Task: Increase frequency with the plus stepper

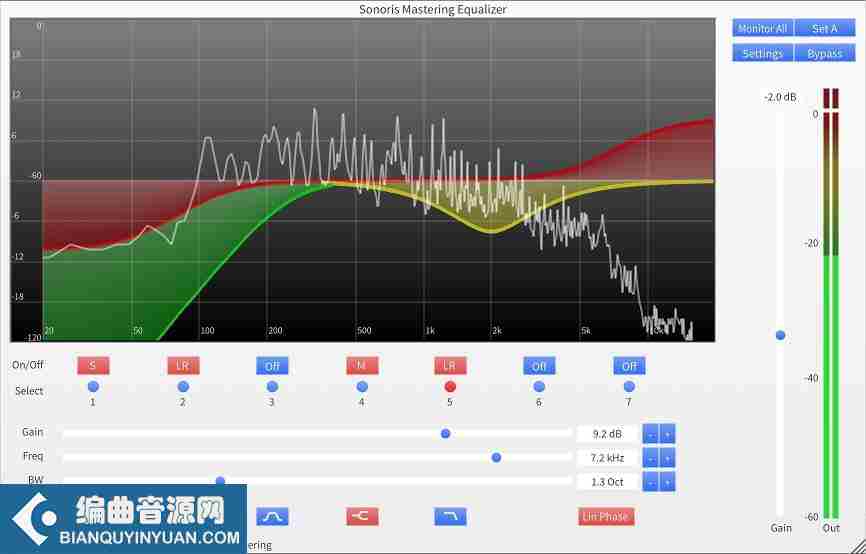Action: pos(667,458)
